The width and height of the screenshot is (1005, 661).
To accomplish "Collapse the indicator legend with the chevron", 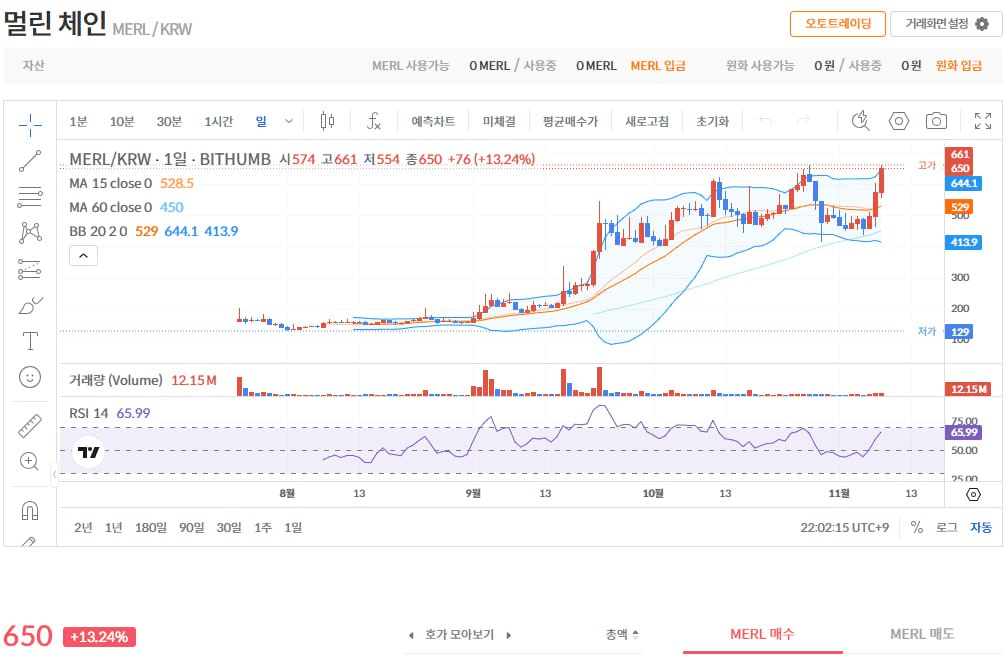I will coord(83,255).
